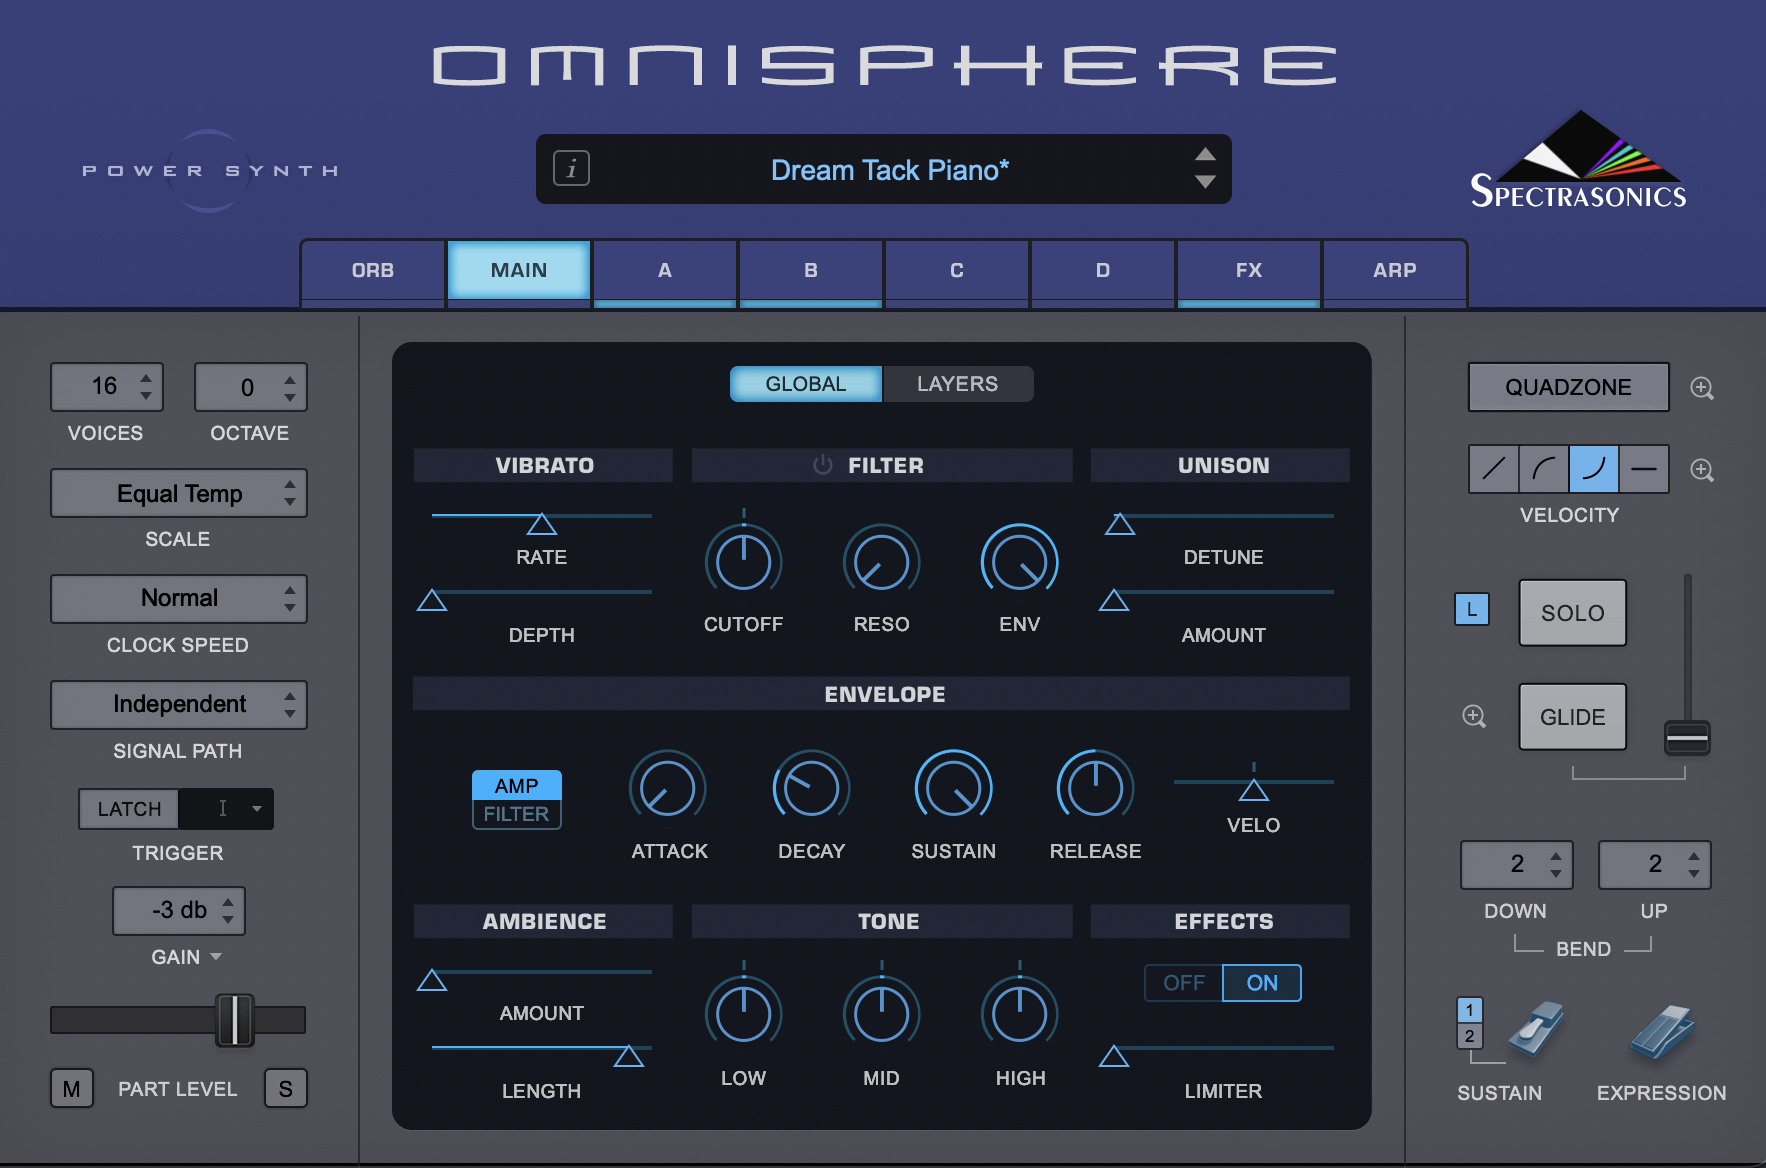
Task: Enable the GLIDE button
Action: coord(1573,717)
